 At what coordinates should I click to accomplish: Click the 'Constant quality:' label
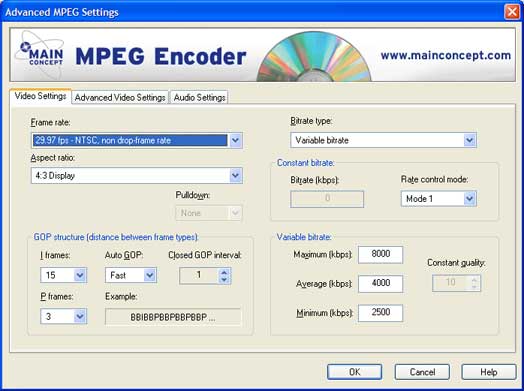tap(456, 263)
